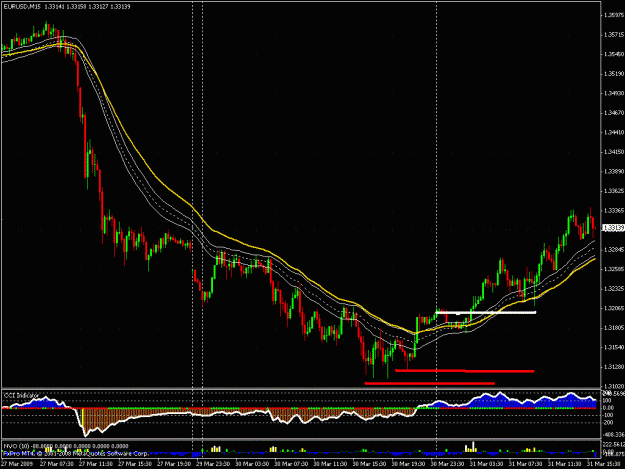Click the CCI scale value -200

(x=608, y=423)
